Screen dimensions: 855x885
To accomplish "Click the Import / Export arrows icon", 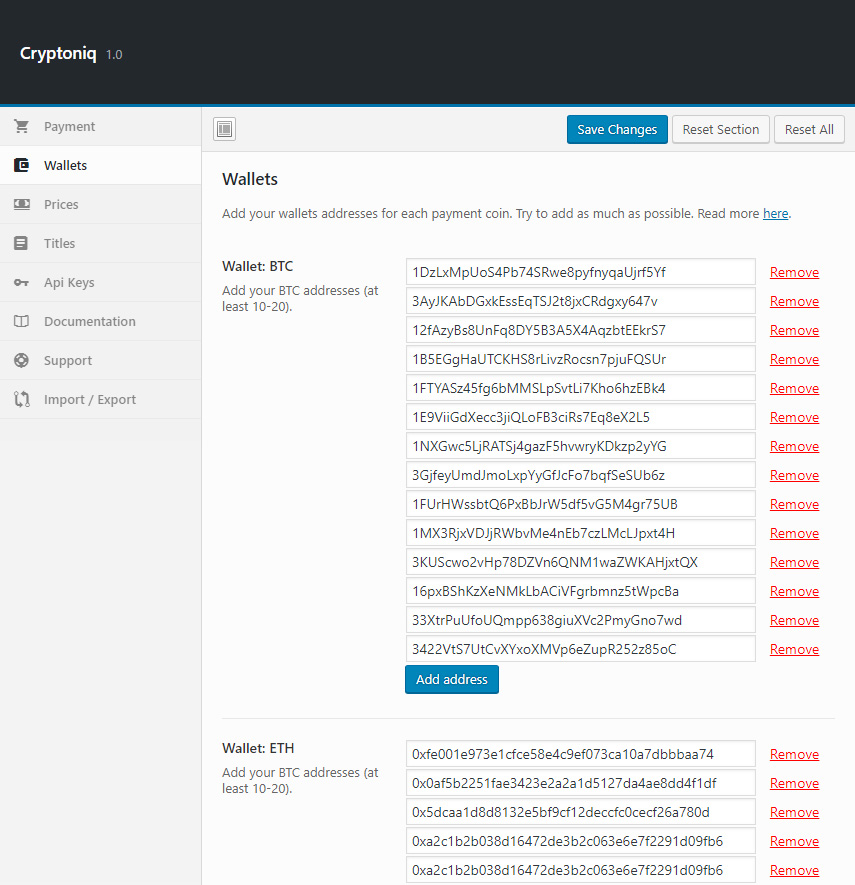I will coord(21,400).
